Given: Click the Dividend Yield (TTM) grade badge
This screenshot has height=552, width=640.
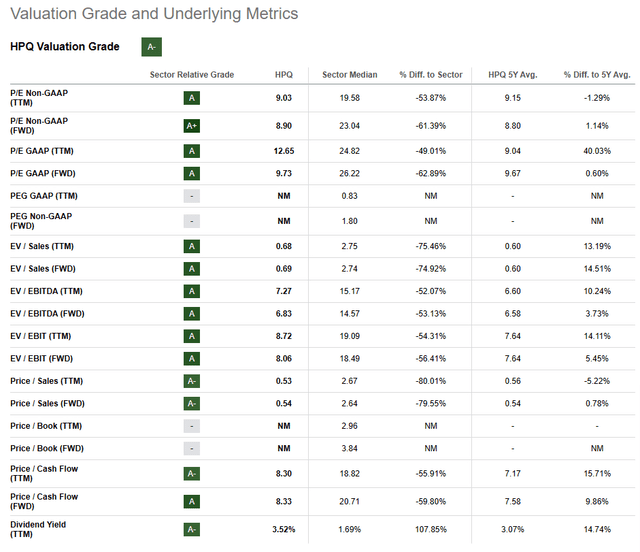Looking at the screenshot, I should tap(191, 529).
